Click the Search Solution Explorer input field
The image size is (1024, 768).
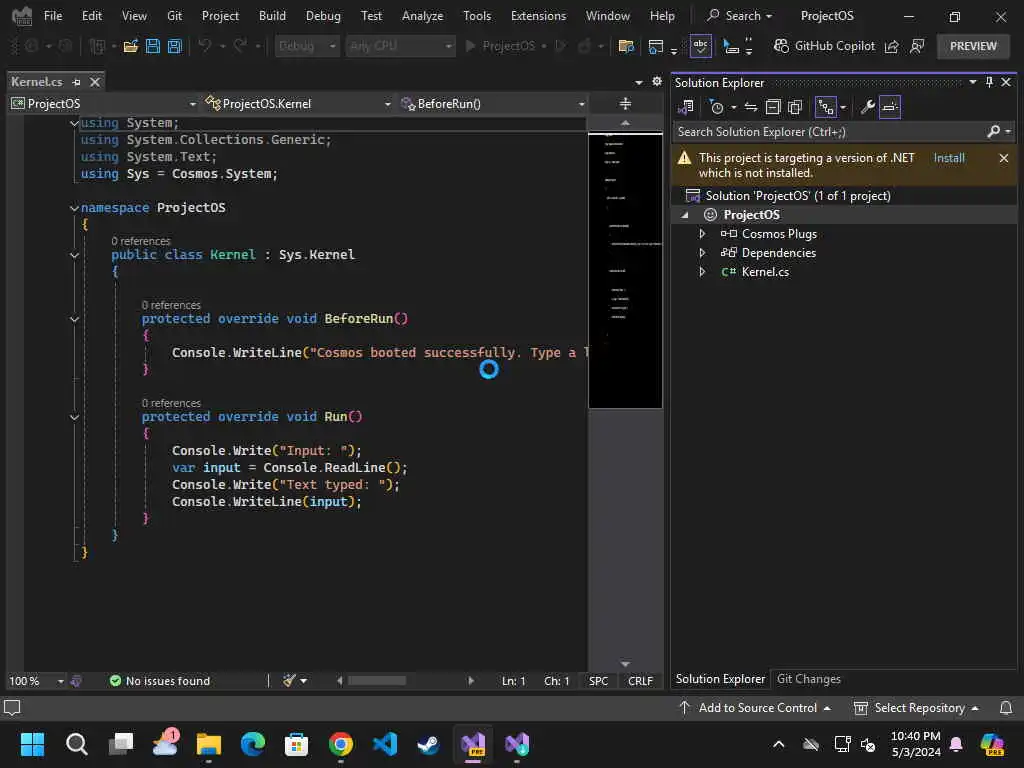(829, 132)
